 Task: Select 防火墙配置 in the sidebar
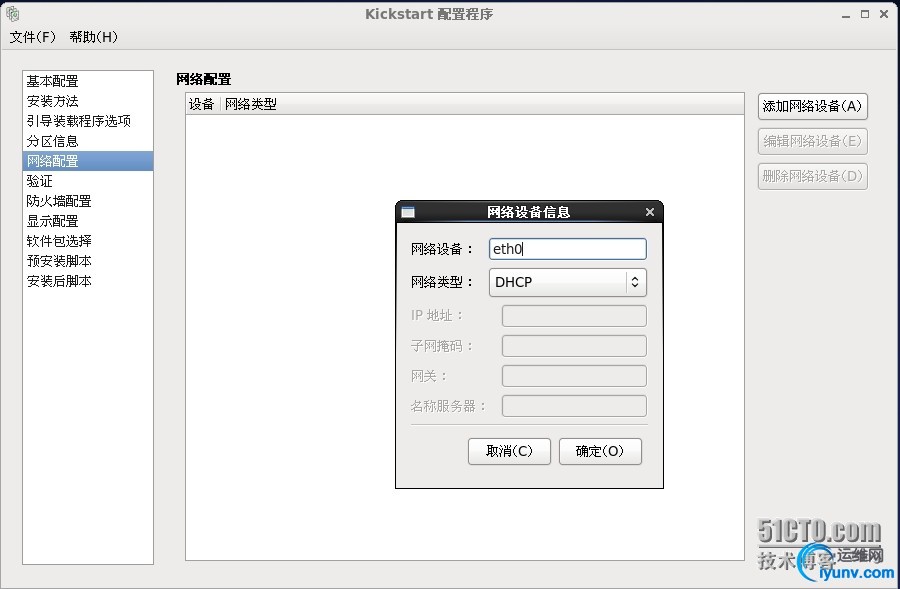pos(88,202)
